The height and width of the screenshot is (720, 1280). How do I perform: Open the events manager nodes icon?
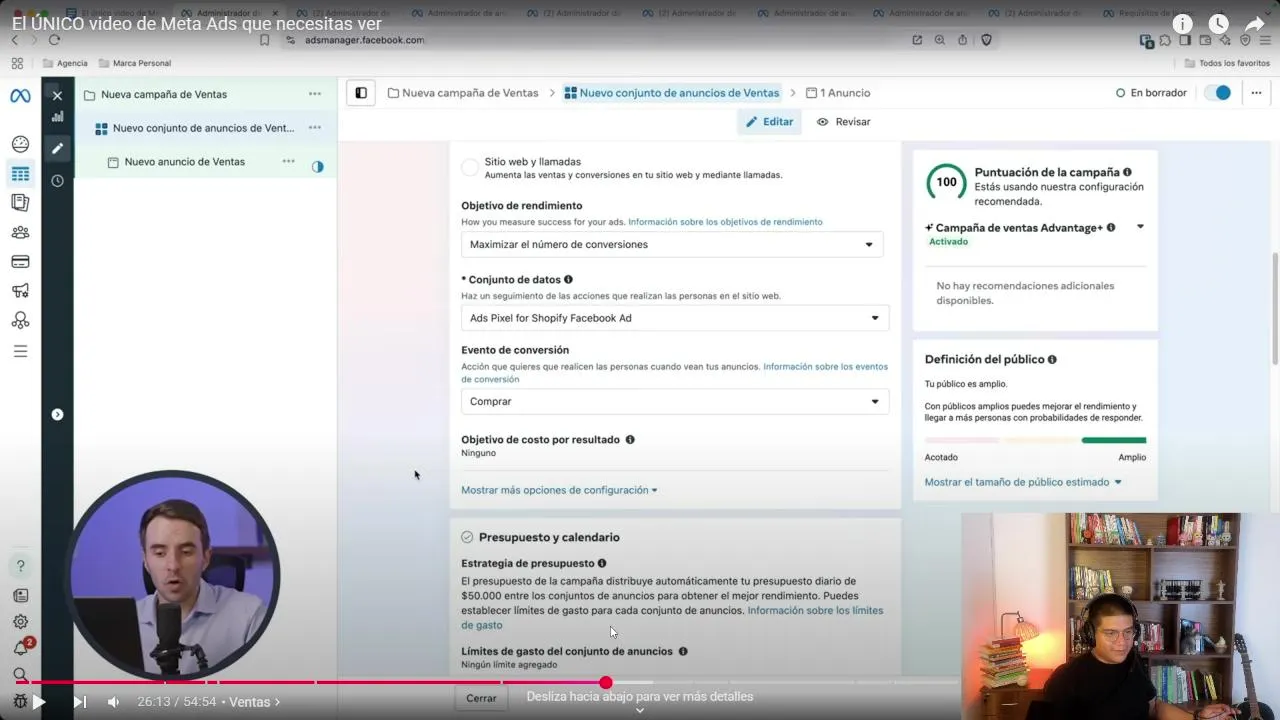pos(20,321)
